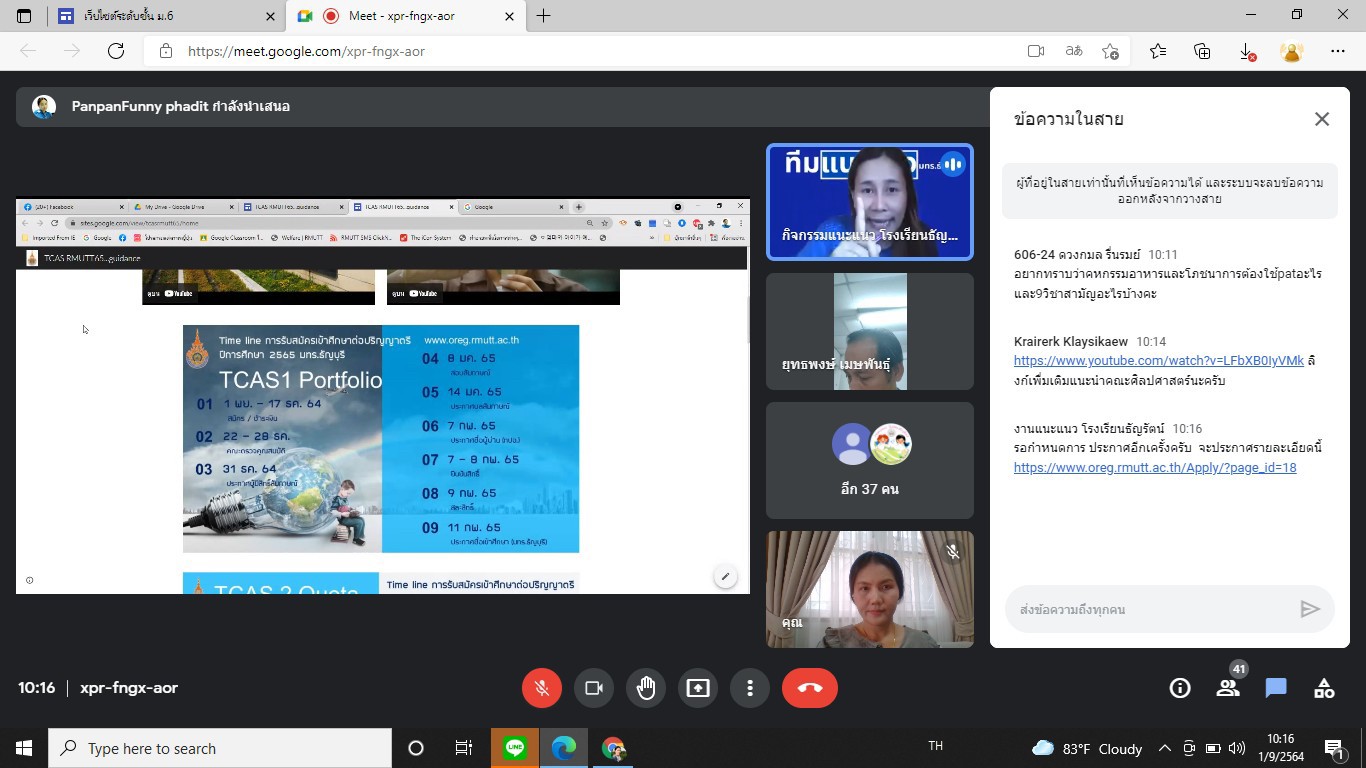Open the Favorites list icon
Image resolution: width=1366 pixels, height=768 pixels.
(x=1158, y=51)
